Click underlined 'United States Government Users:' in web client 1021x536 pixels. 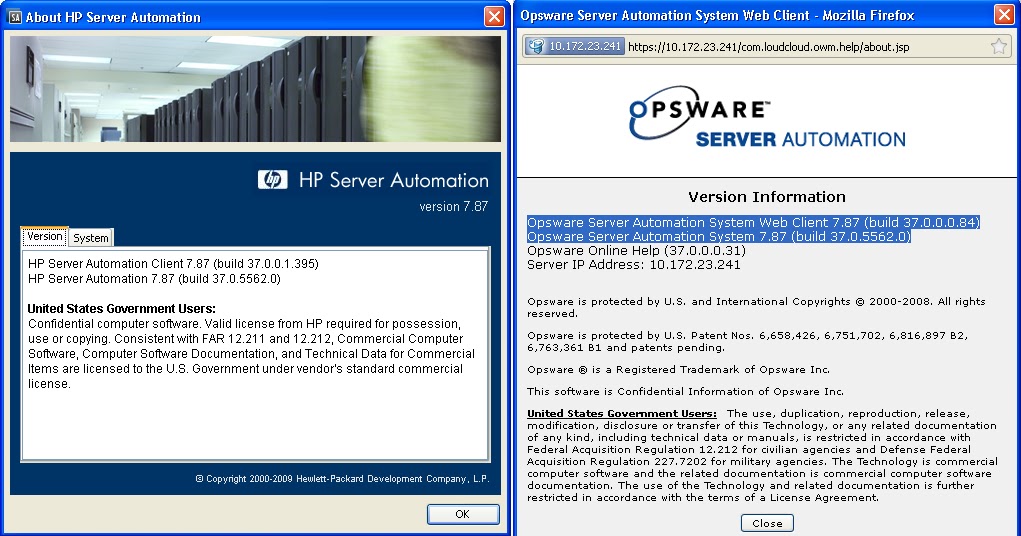(622, 414)
